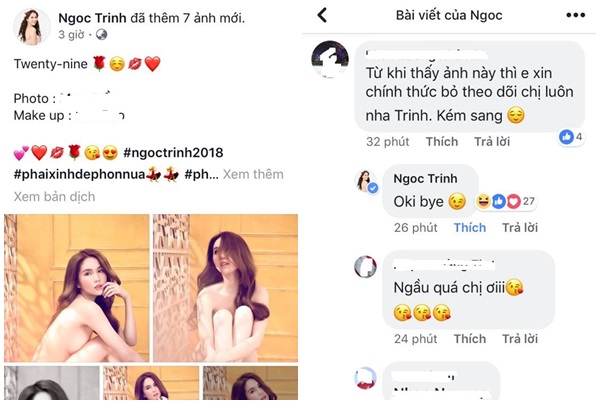Open the top-right photo of seated woman
The height and width of the screenshot is (404, 600).
pyautogui.click(x=225, y=287)
